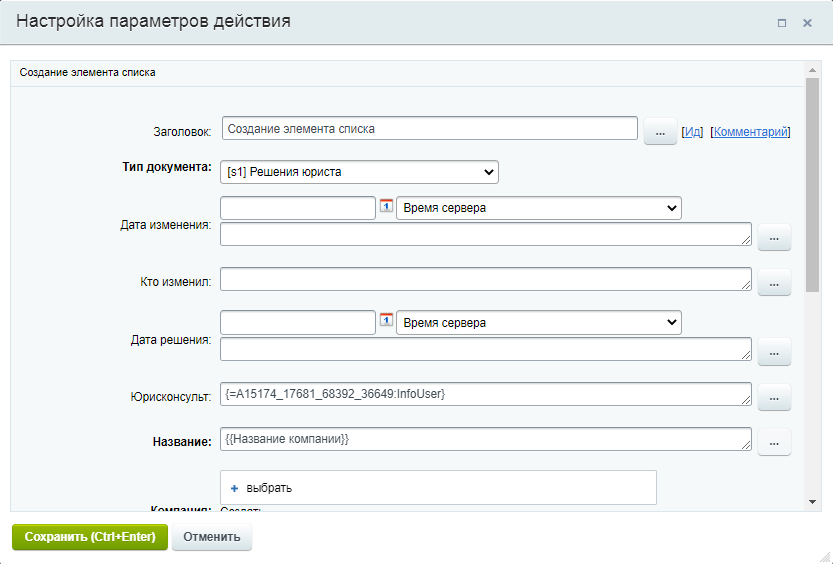Click the Отменить button
The image size is (833, 564).
coord(212,537)
